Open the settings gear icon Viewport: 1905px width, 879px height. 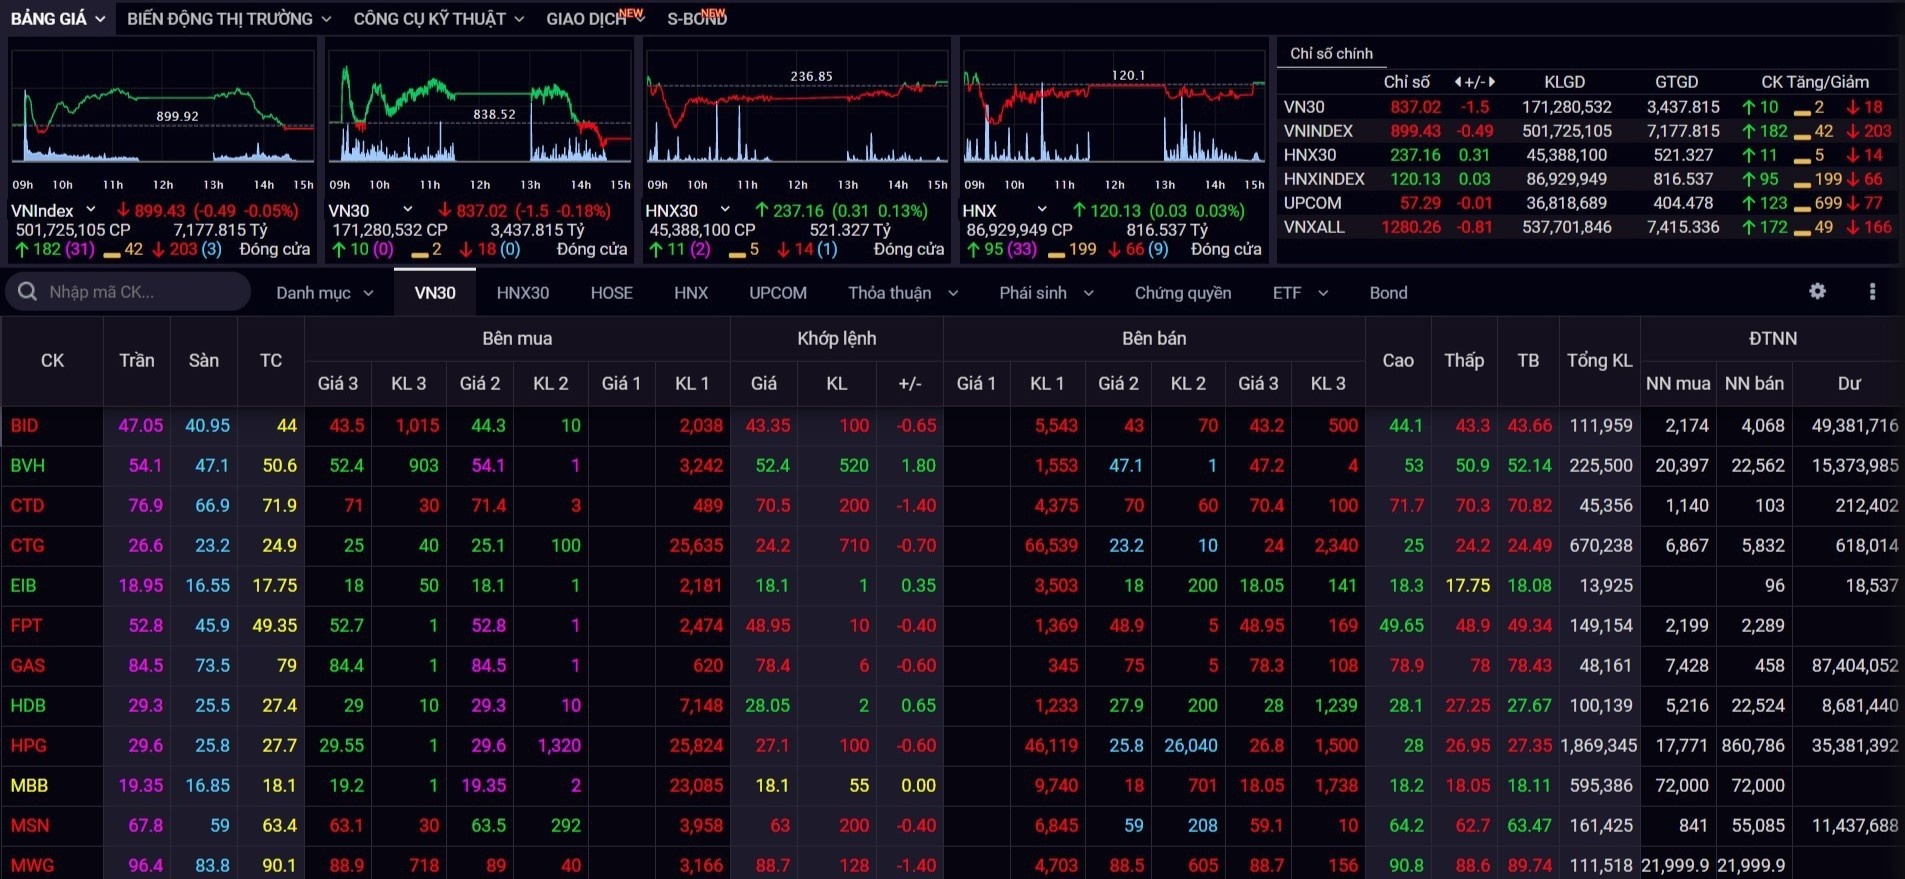pyautogui.click(x=1817, y=291)
